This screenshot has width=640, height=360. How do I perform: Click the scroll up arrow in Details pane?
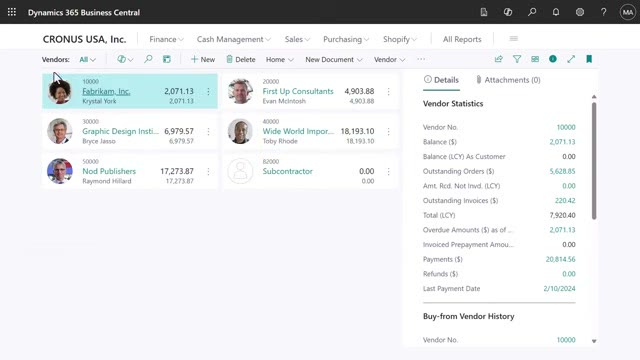(594, 97)
